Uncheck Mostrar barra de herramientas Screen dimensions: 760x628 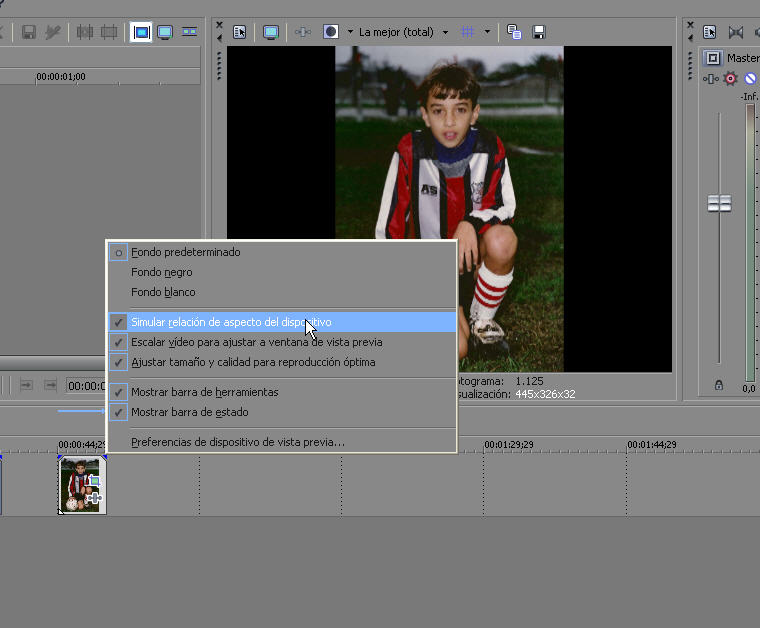coord(204,392)
